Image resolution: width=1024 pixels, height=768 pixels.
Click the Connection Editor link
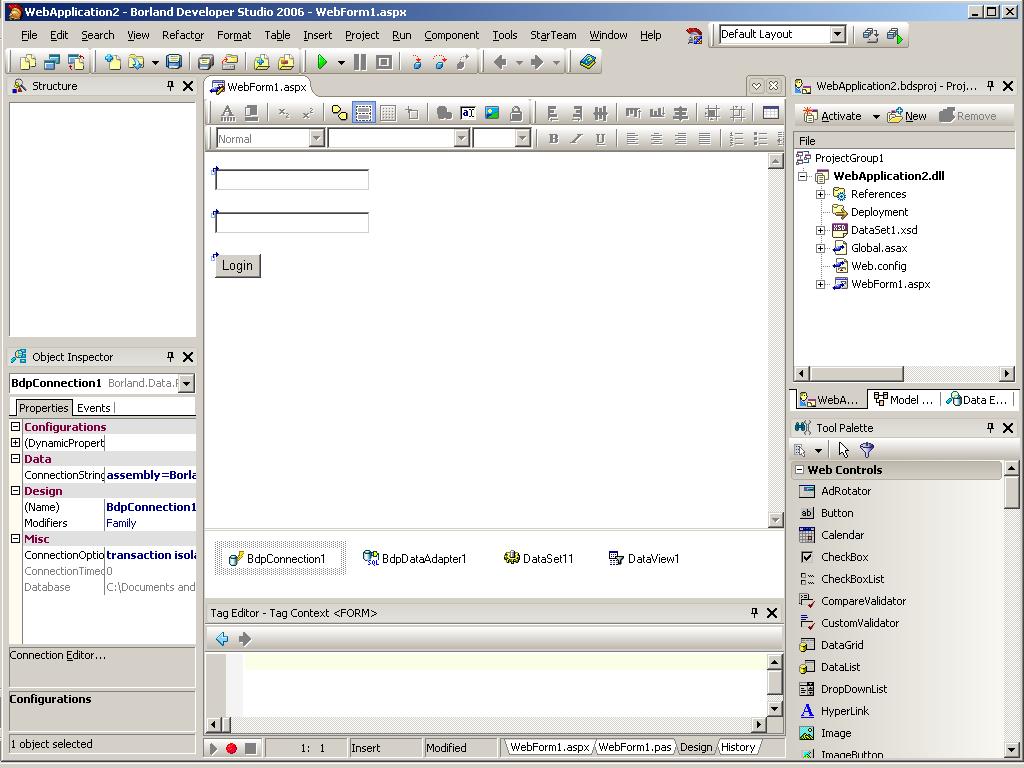(57, 655)
